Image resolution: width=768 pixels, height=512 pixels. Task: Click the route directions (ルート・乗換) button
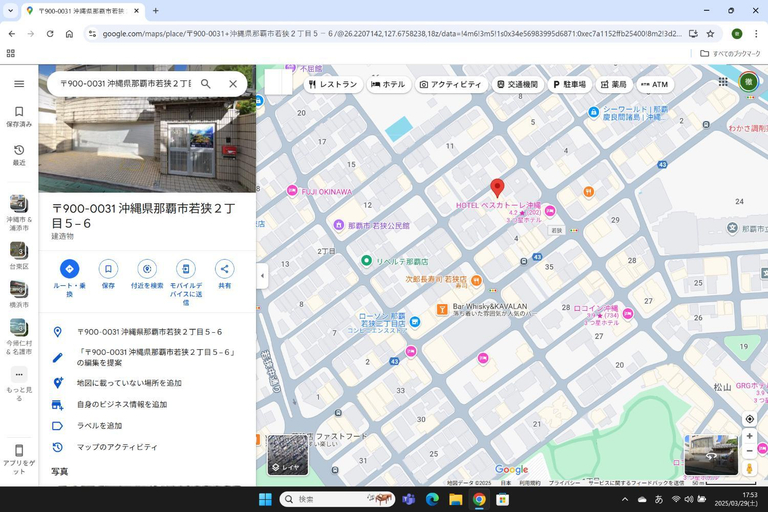click(70, 268)
